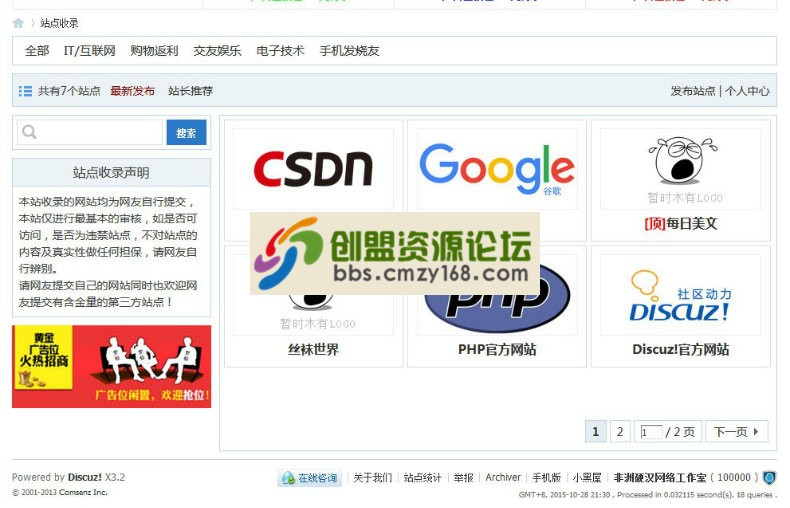Open the 站点收录 breadcrumb link
The height and width of the screenshot is (508, 790).
click(x=59, y=23)
